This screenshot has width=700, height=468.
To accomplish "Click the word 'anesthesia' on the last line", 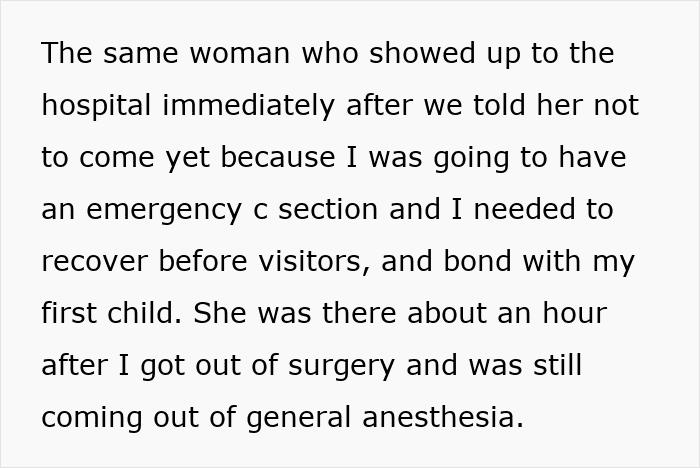I will tap(442, 417).
